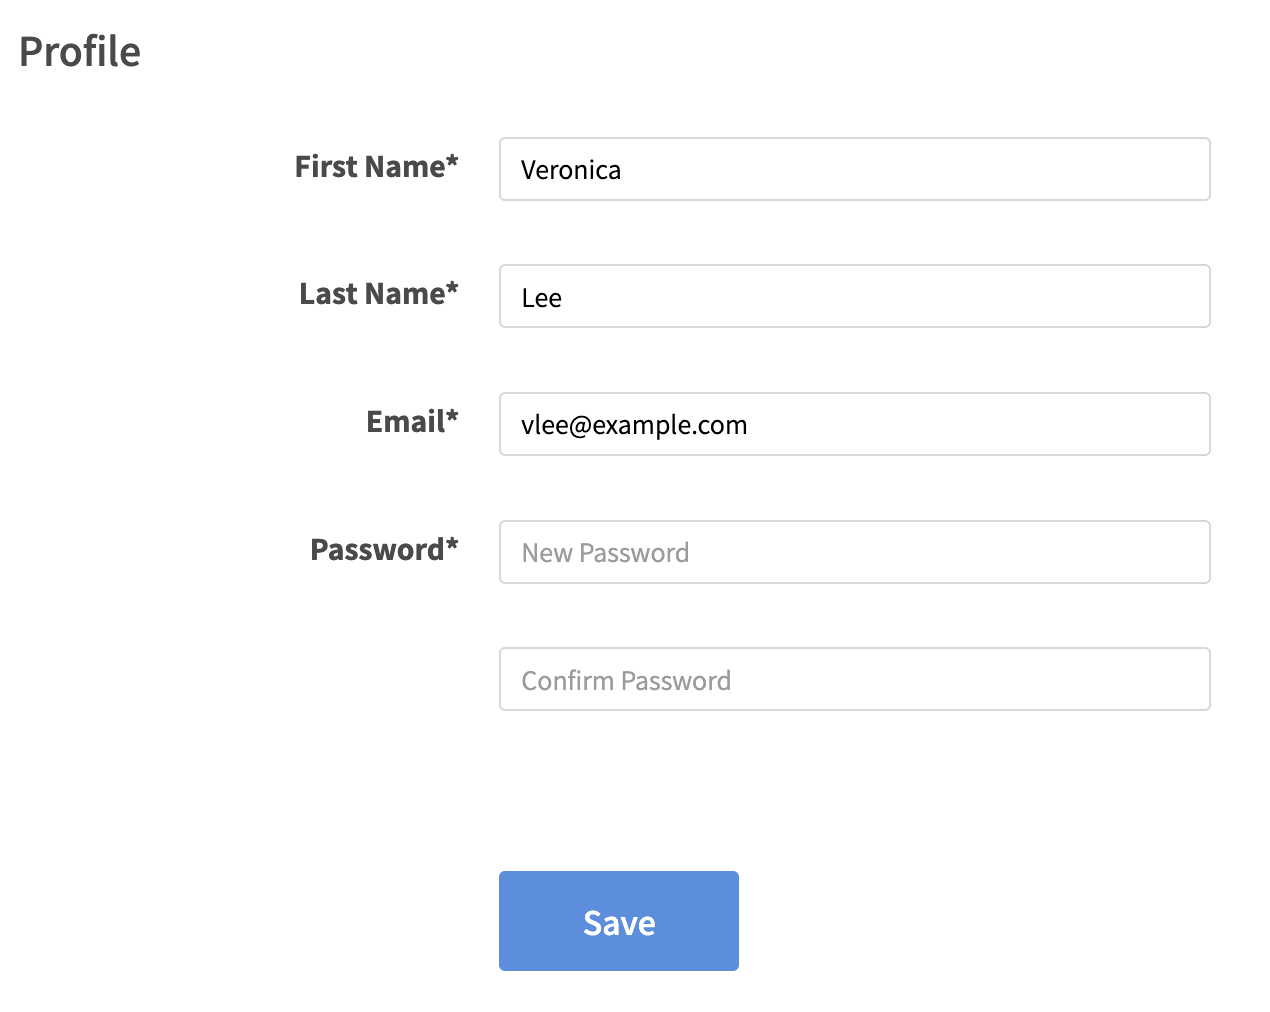This screenshot has height=1012, width=1270.
Task: Click the Email label text
Action: [405, 422]
